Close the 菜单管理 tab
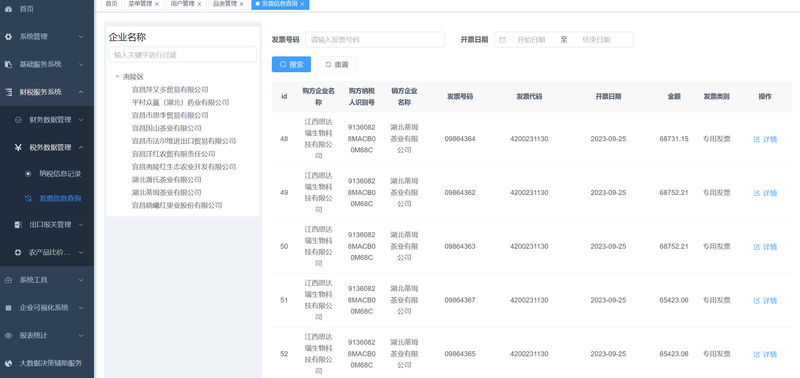 (x=157, y=4)
